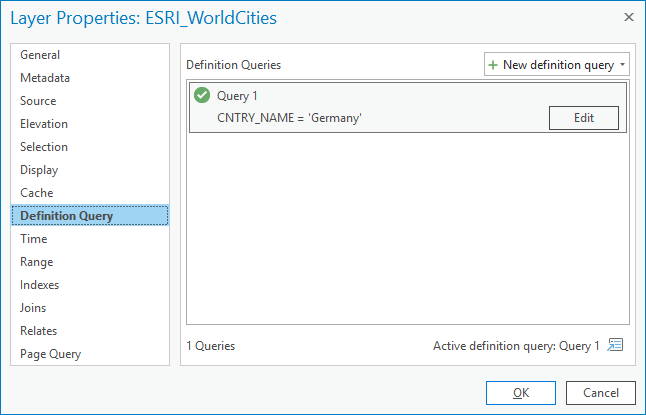Open the Metadata tab
This screenshot has height=415, width=646.
pos(90,78)
